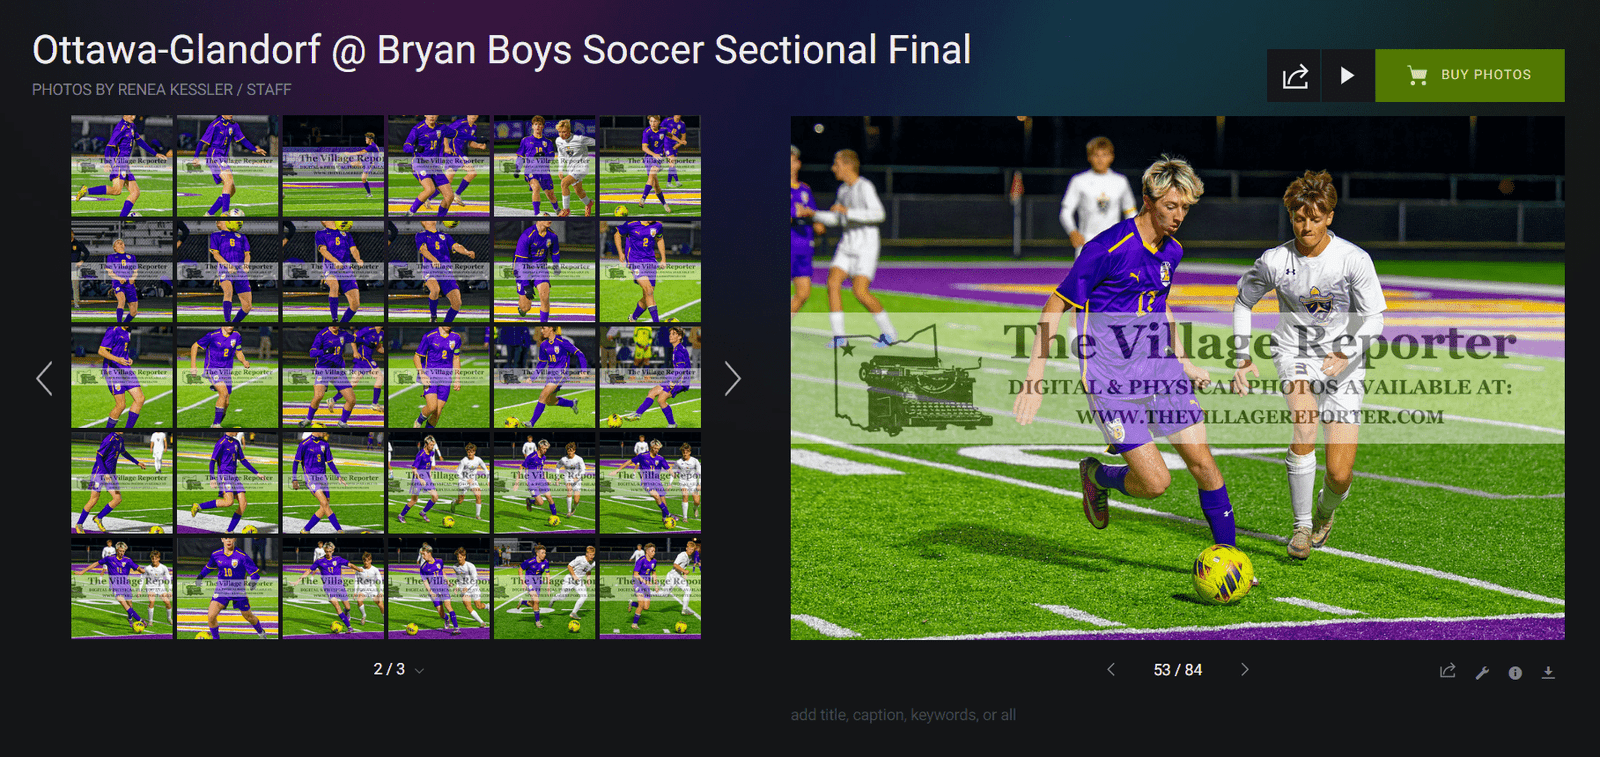Click the 53 / 84 photo counter
The width and height of the screenshot is (1600, 757).
point(1178,670)
